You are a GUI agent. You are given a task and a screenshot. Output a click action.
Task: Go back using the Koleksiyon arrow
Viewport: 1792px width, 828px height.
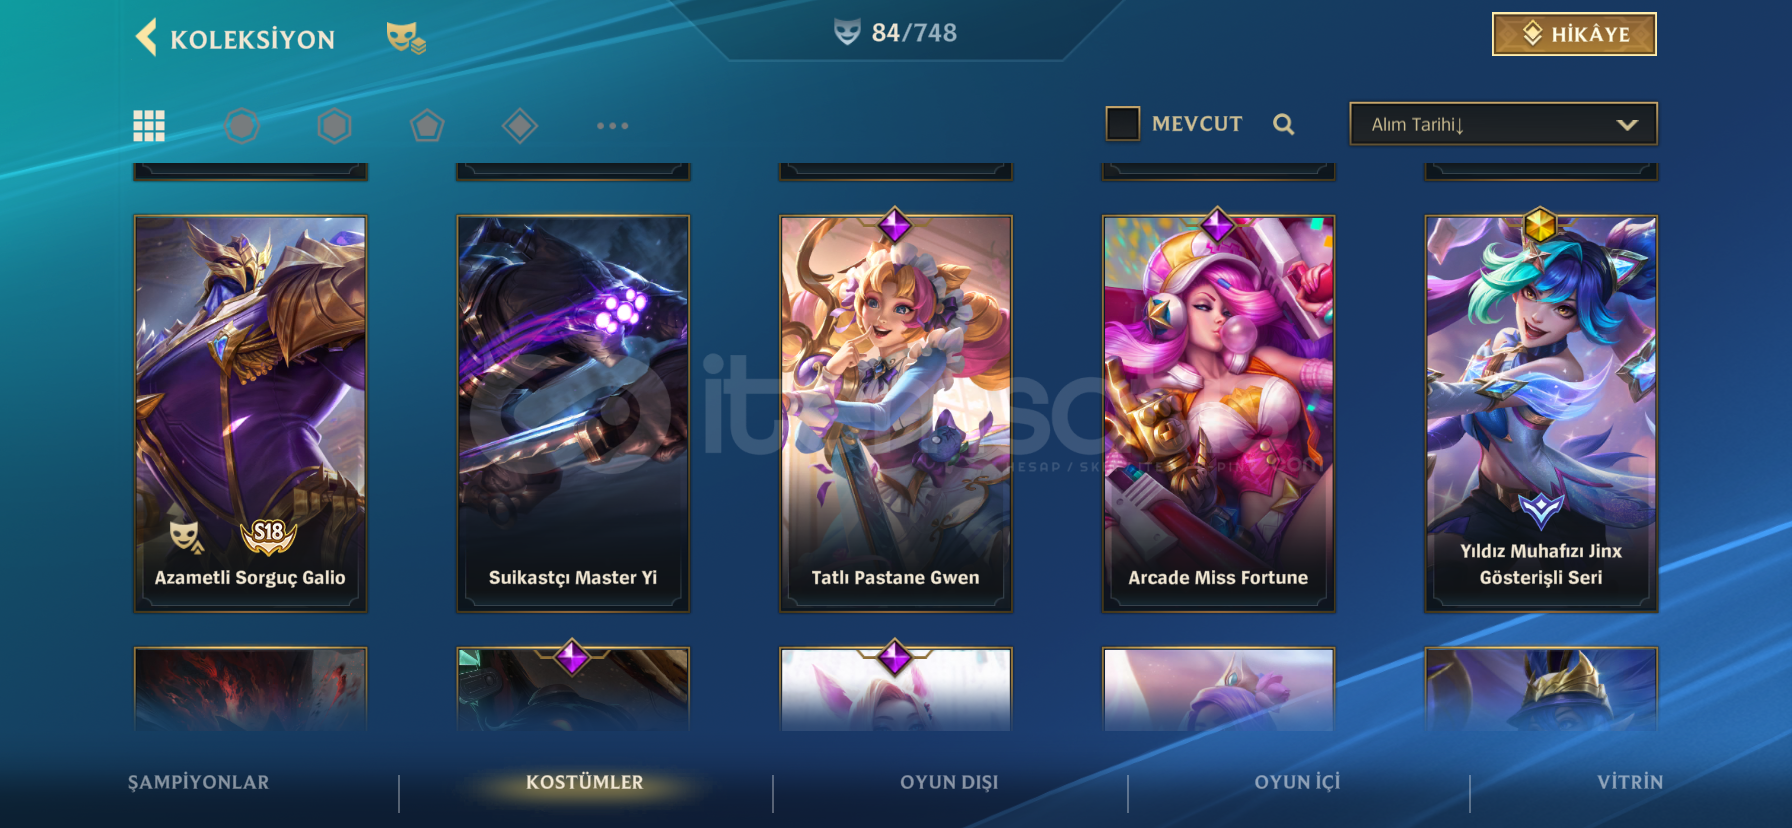tap(146, 38)
